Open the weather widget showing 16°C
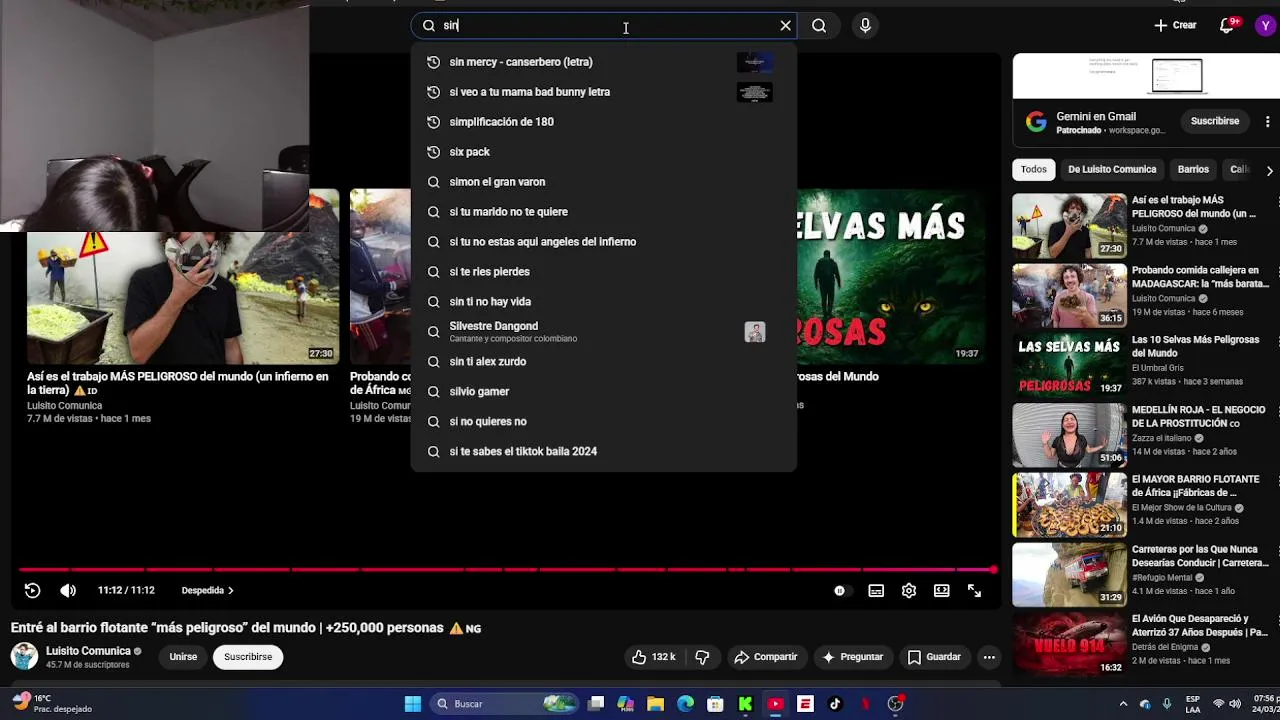1280x720 pixels. [52, 704]
